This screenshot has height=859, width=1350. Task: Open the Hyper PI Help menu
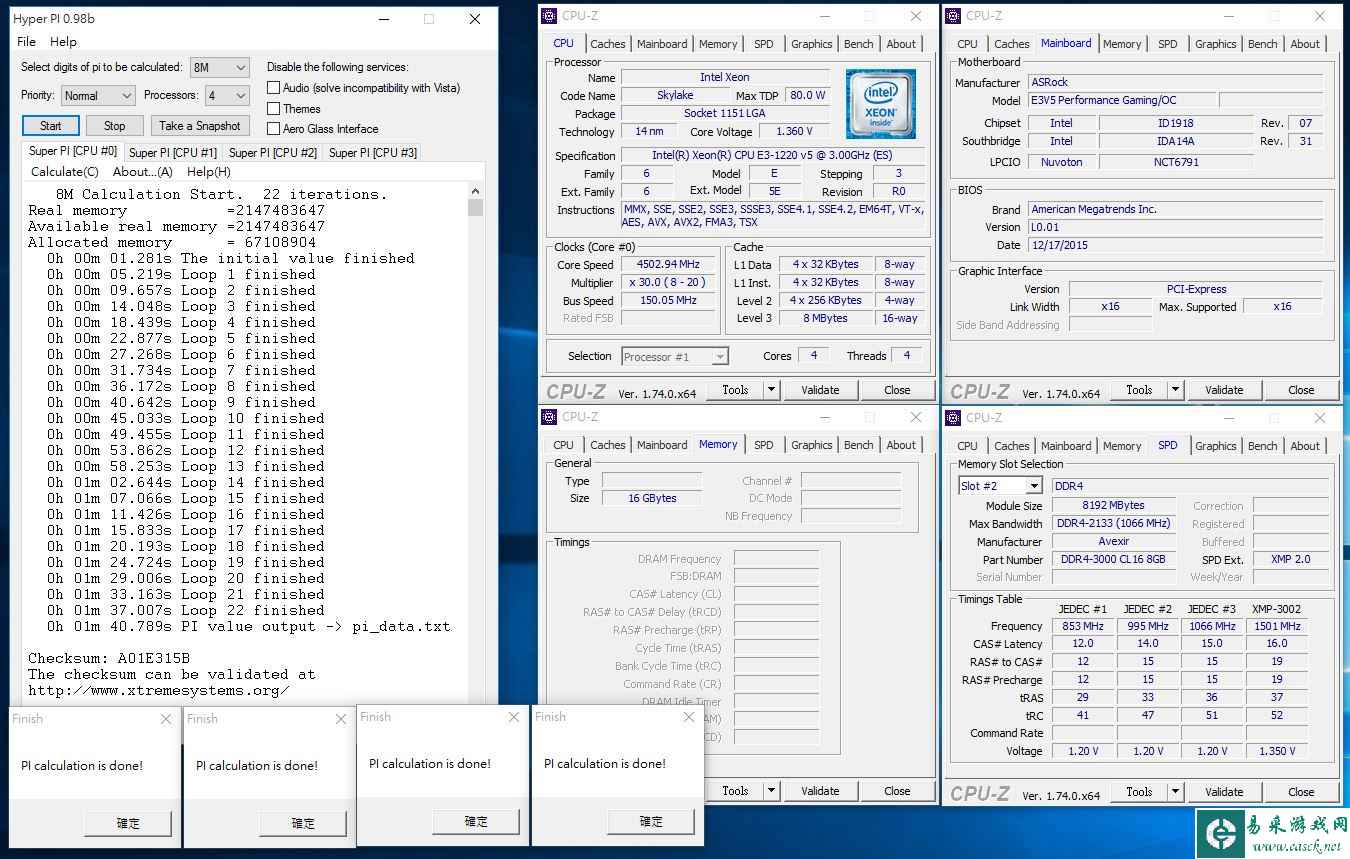pos(63,42)
